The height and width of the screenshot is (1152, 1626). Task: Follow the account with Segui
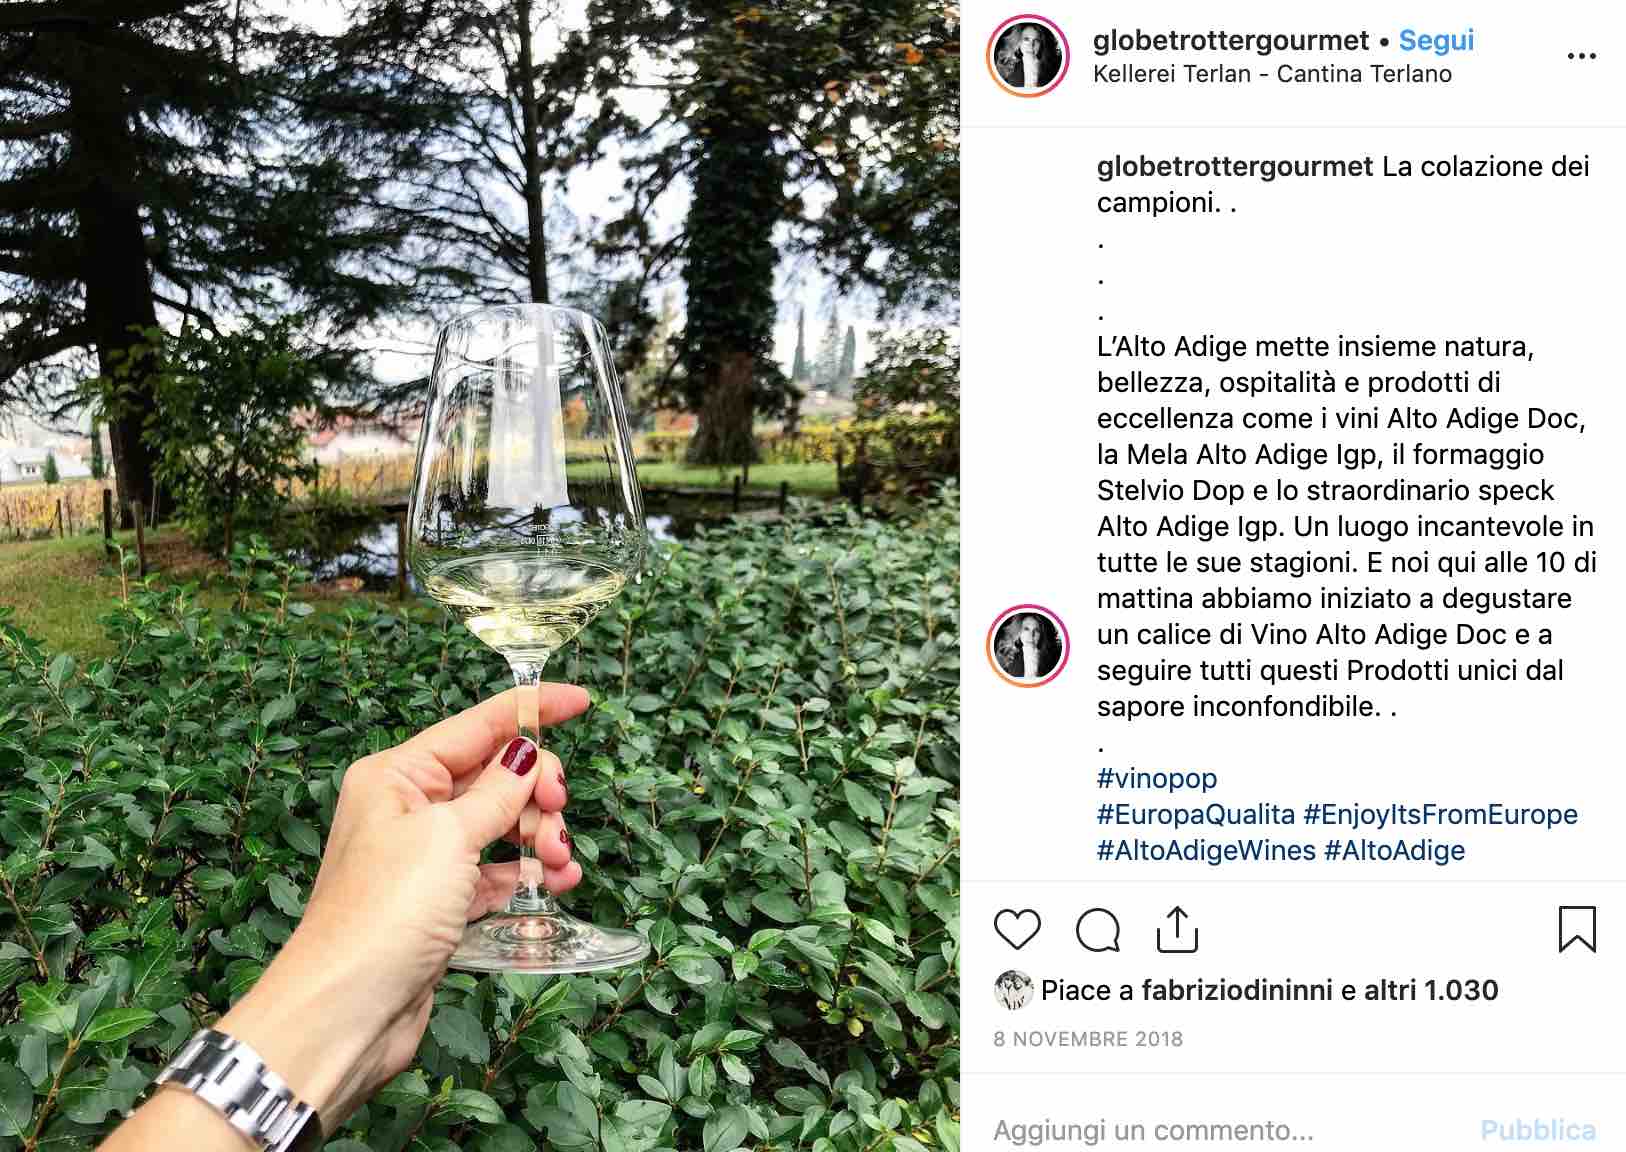tap(1436, 40)
